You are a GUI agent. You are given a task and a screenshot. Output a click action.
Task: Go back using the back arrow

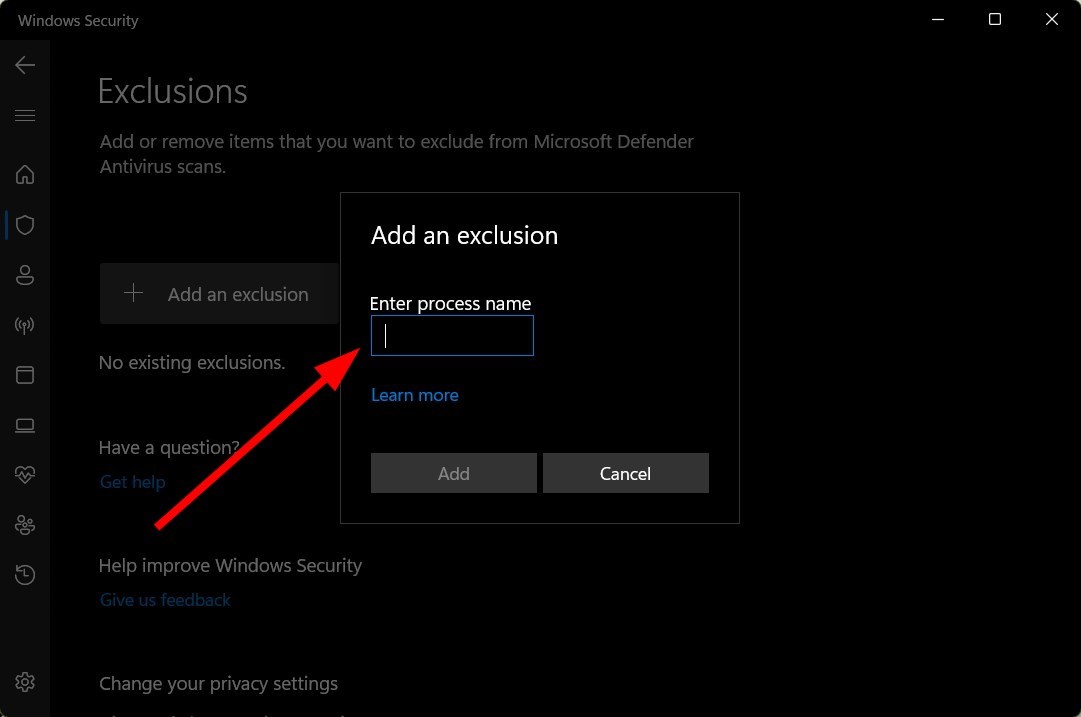coord(25,65)
